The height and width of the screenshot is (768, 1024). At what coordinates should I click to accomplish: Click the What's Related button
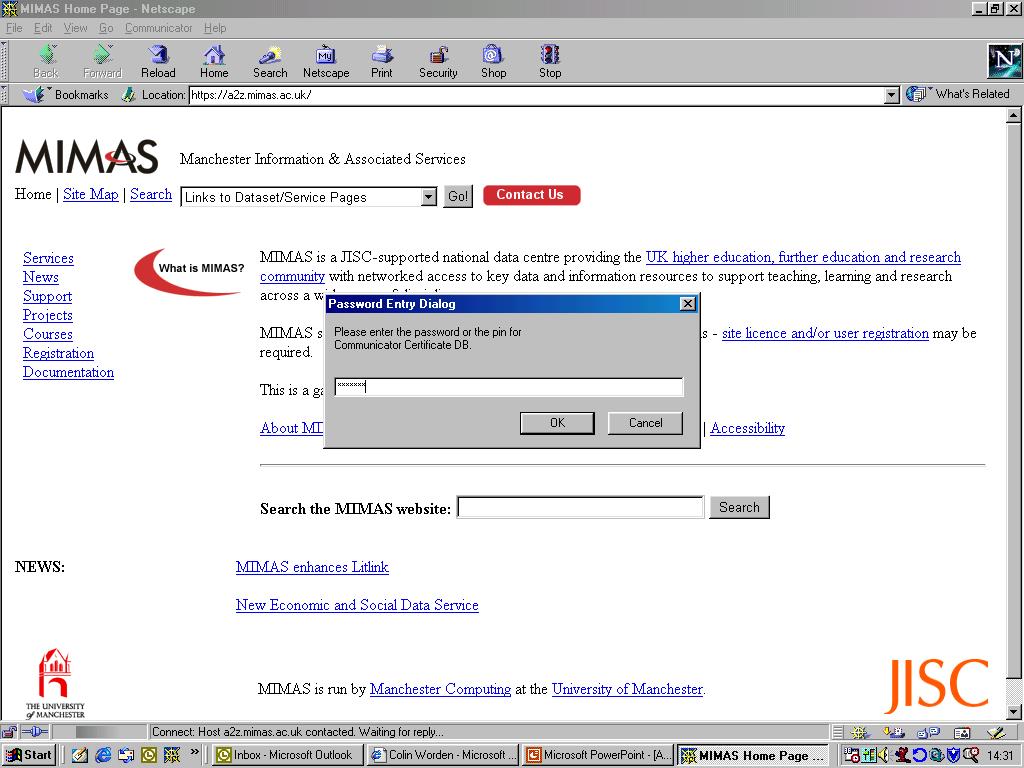(x=958, y=94)
